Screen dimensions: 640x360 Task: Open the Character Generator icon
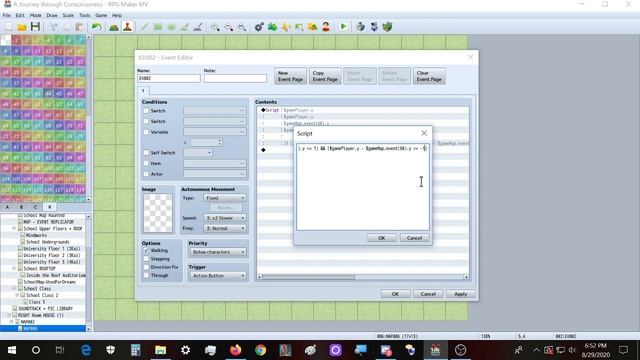tap(326, 27)
